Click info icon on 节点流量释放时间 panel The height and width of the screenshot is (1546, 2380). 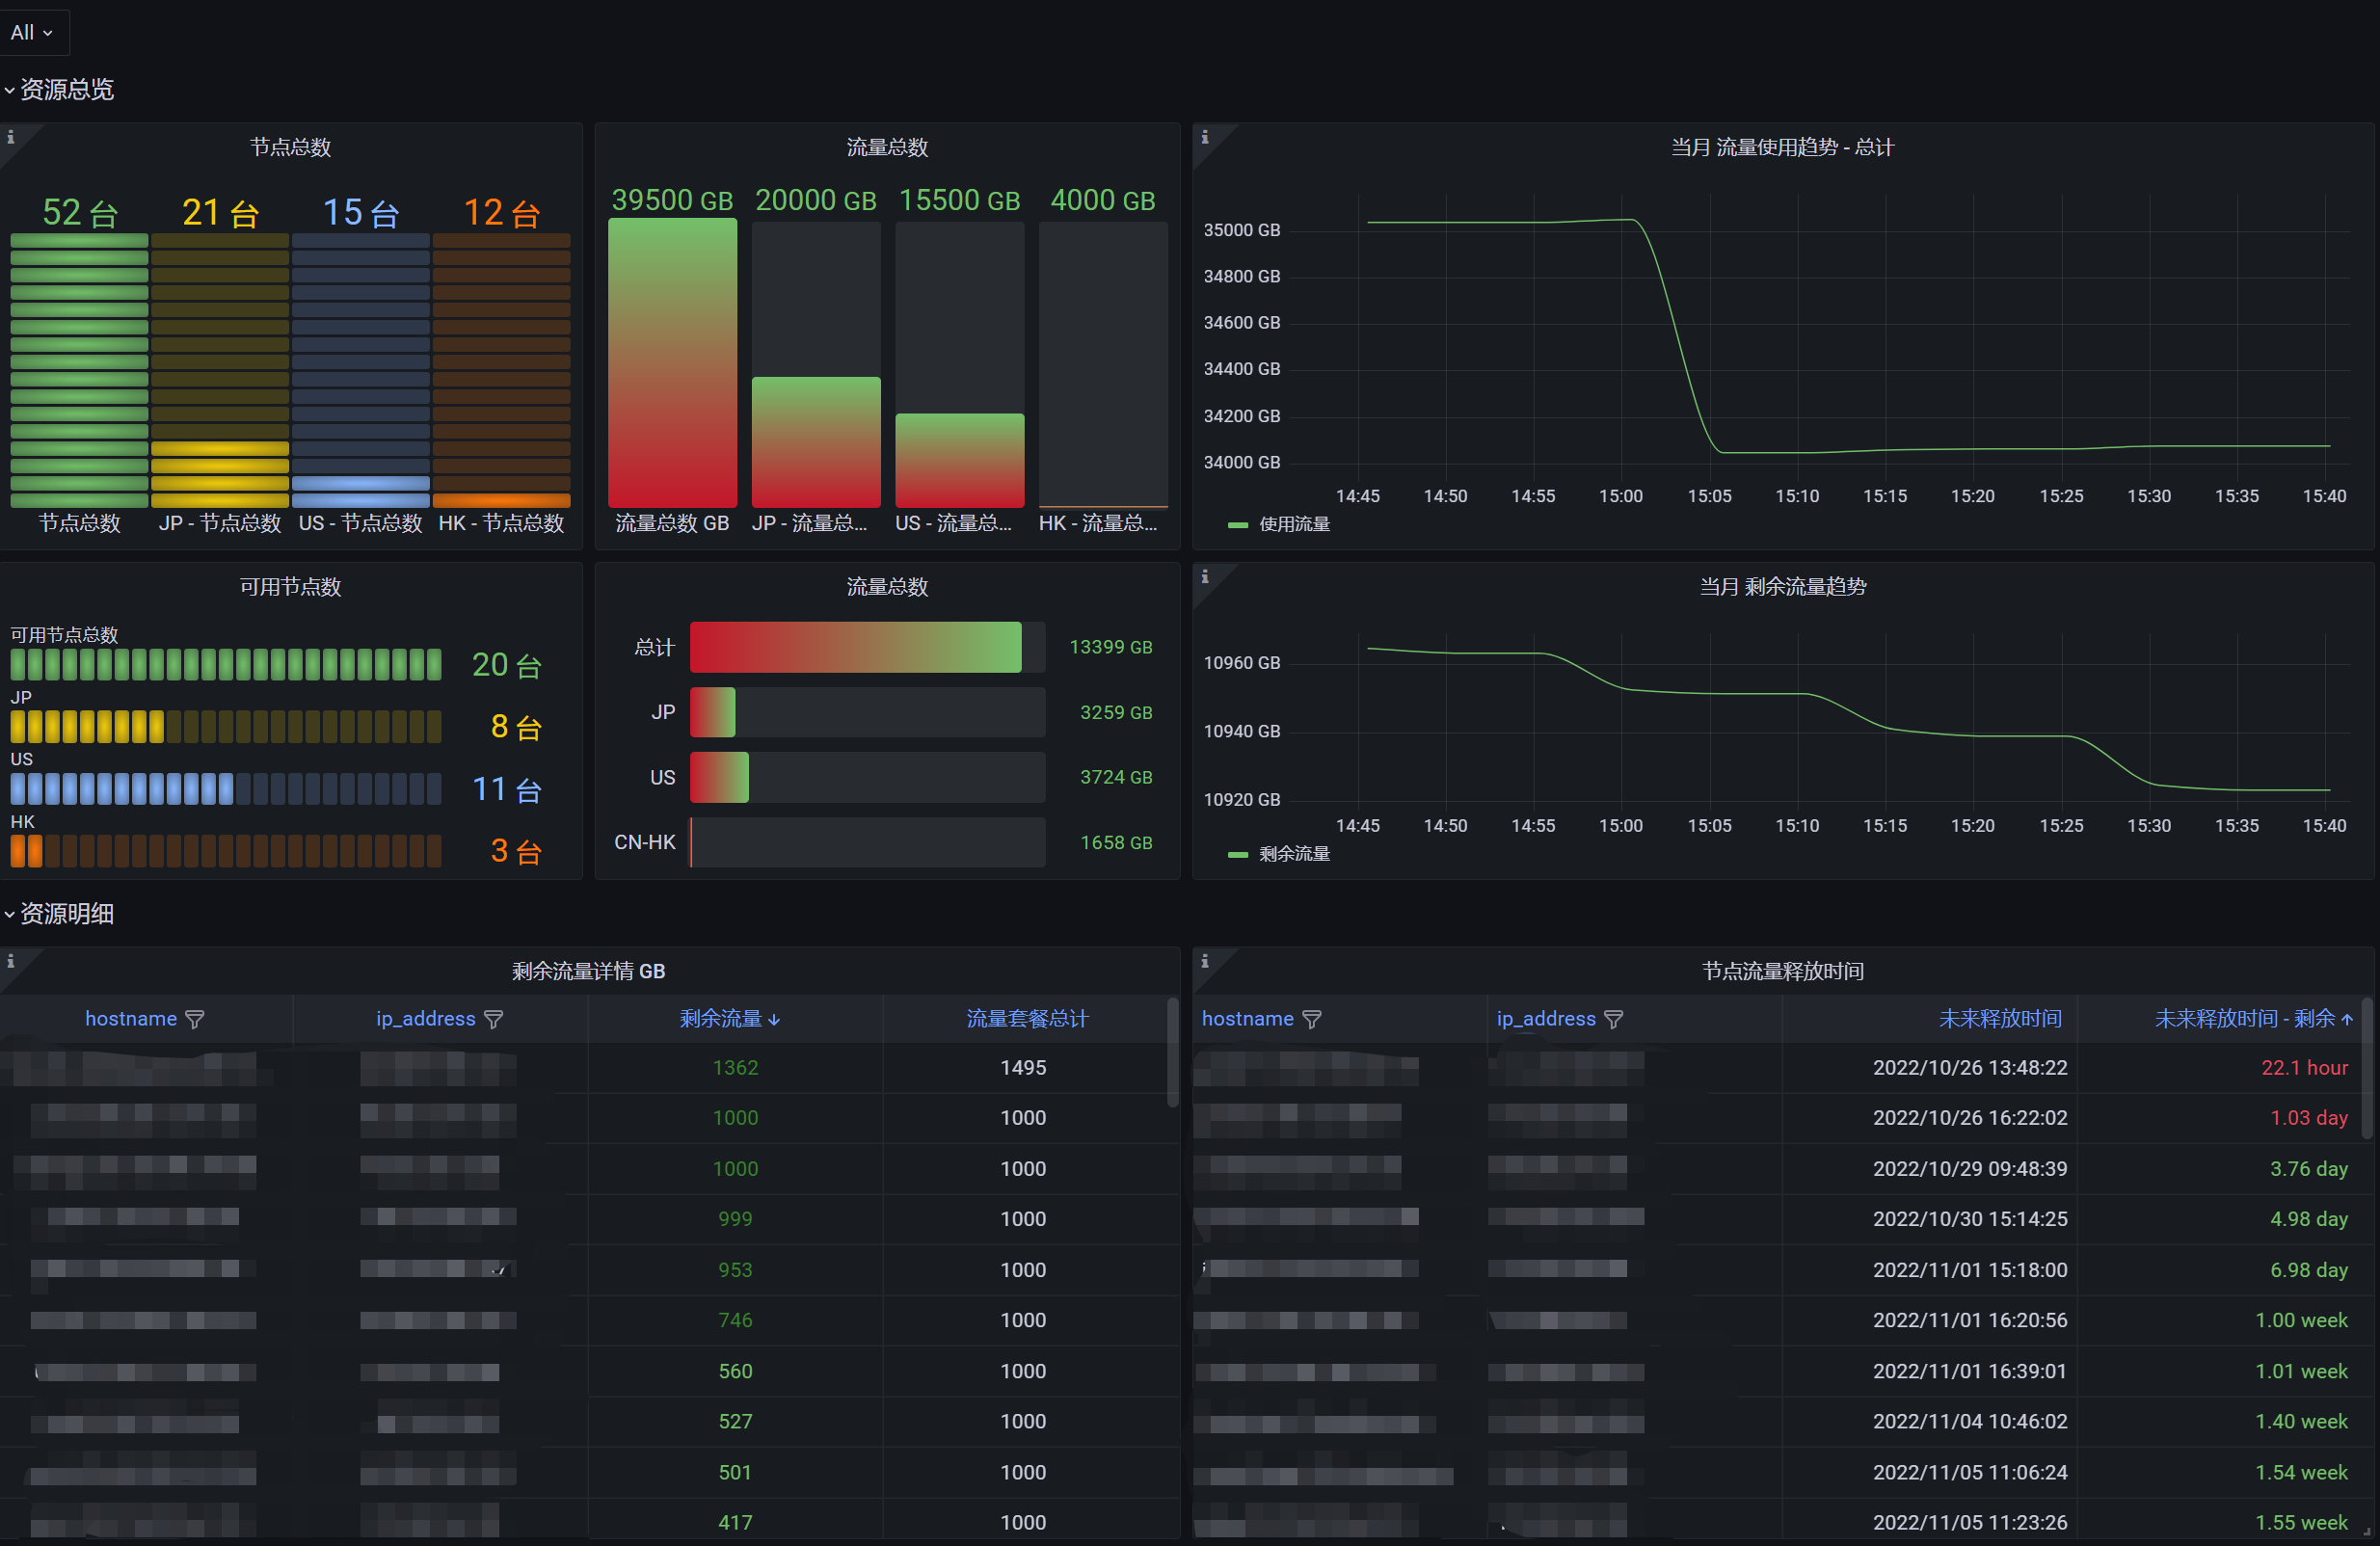(x=1204, y=961)
